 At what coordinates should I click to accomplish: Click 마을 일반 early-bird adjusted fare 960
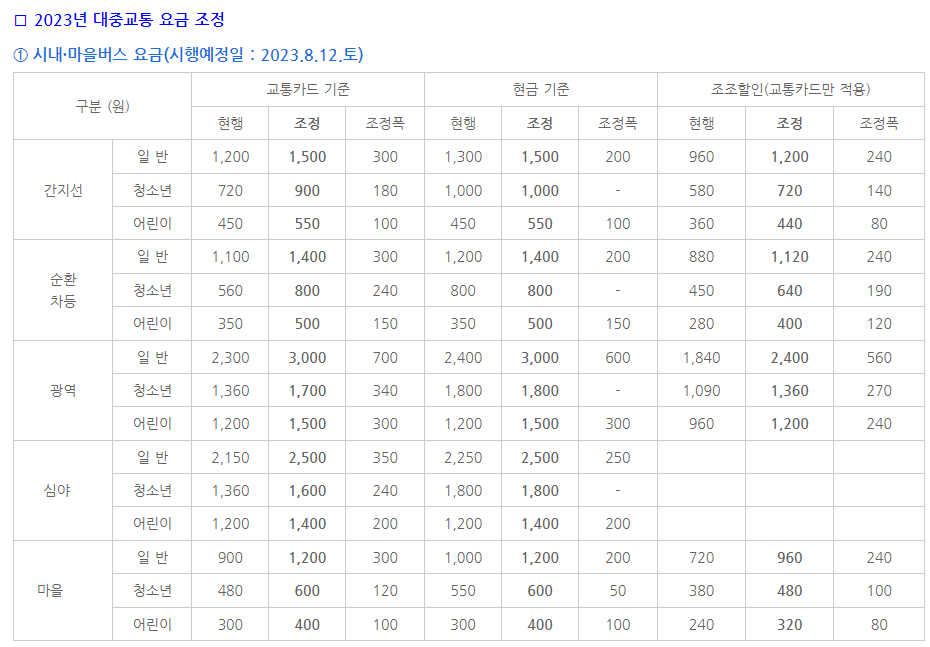tap(789, 558)
